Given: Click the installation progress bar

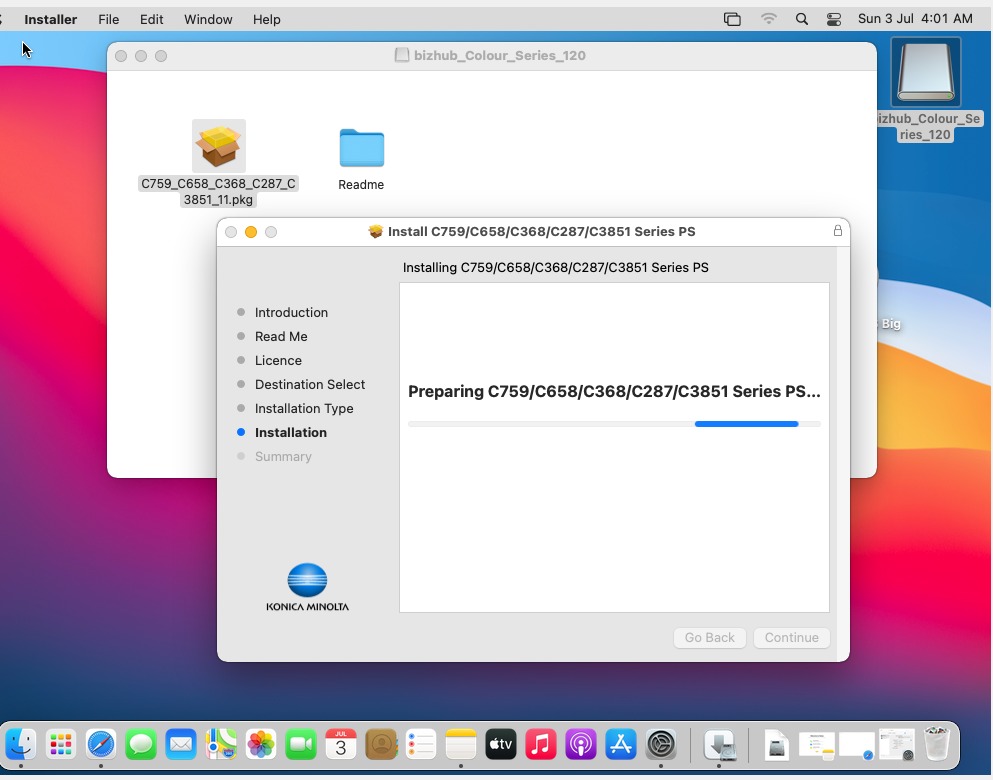Looking at the screenshot, I should click(614, 424).
